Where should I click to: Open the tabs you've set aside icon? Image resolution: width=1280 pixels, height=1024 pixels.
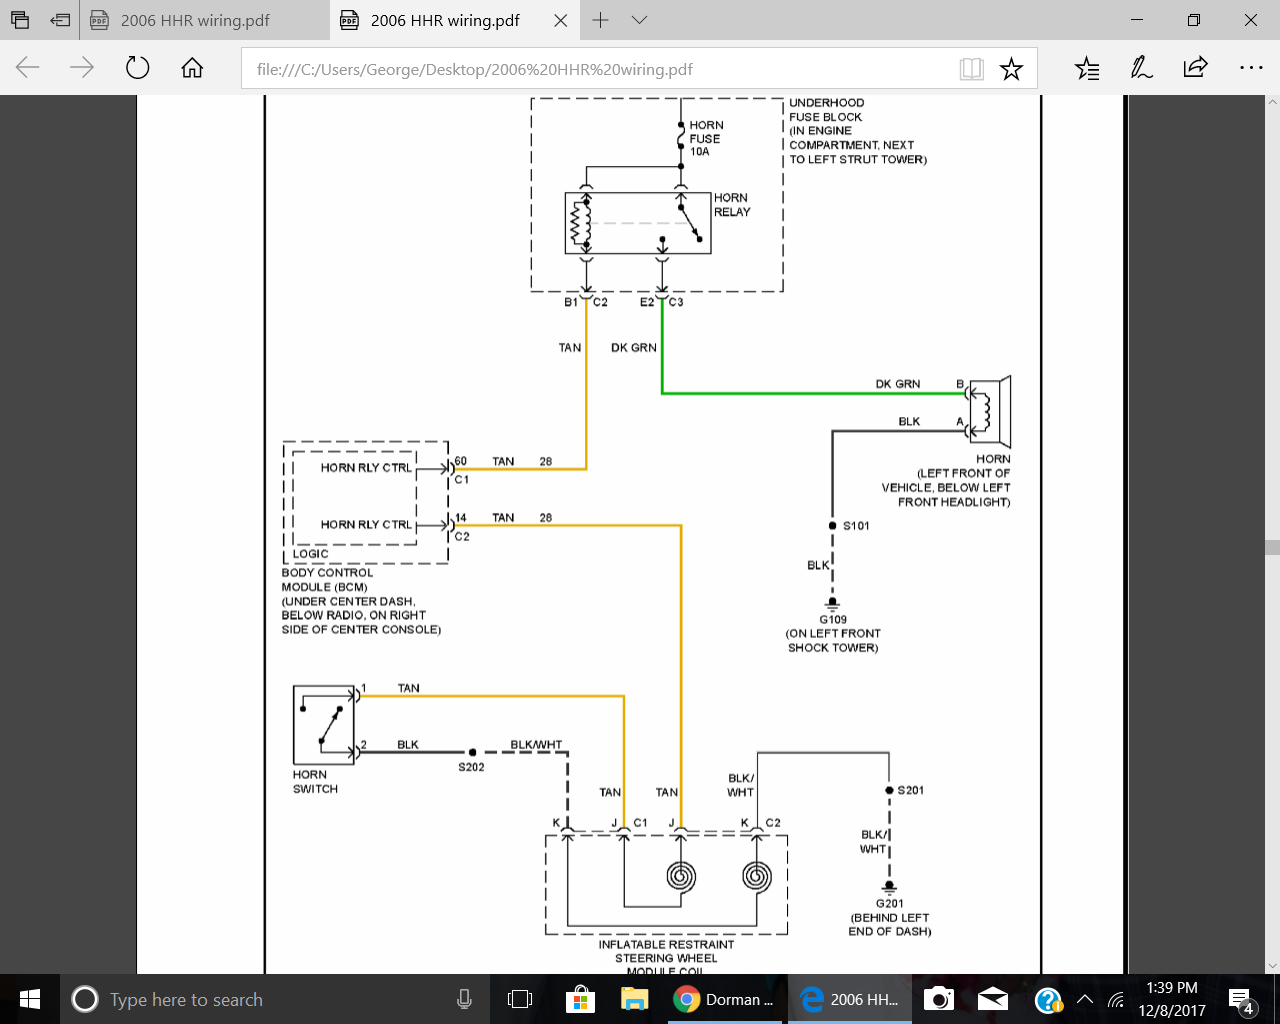[x=20, y=20]
